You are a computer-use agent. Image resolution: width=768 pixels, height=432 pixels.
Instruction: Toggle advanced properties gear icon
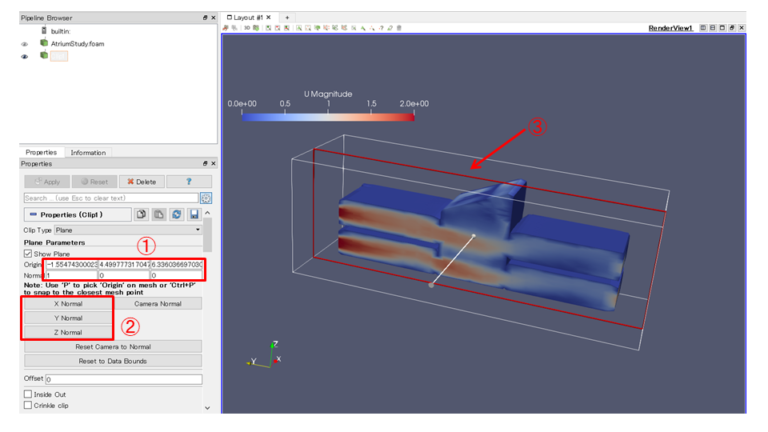tap(206, 198)
